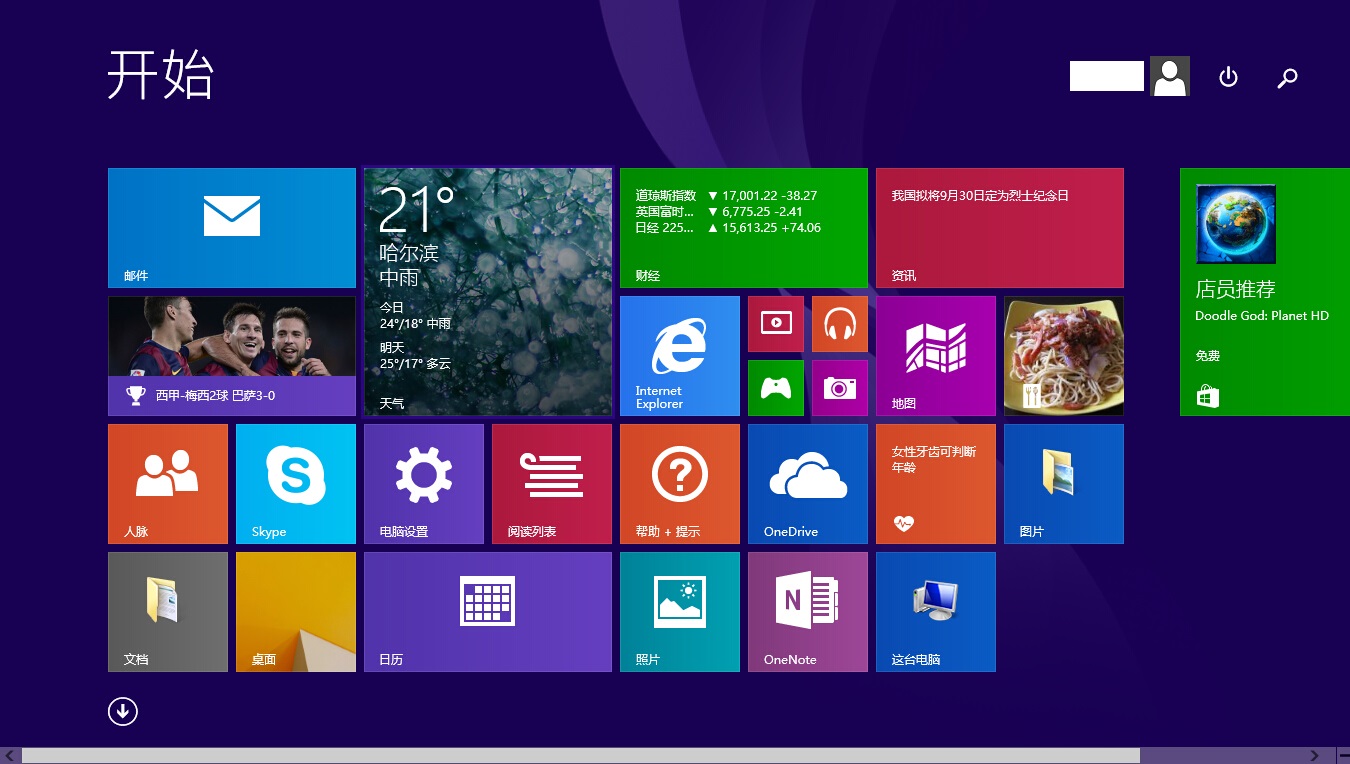Image resolution: width=1350 pixels, height=764 pixels.
Task: Open the 文档 Documents folder tile
Action: [168, 612]
